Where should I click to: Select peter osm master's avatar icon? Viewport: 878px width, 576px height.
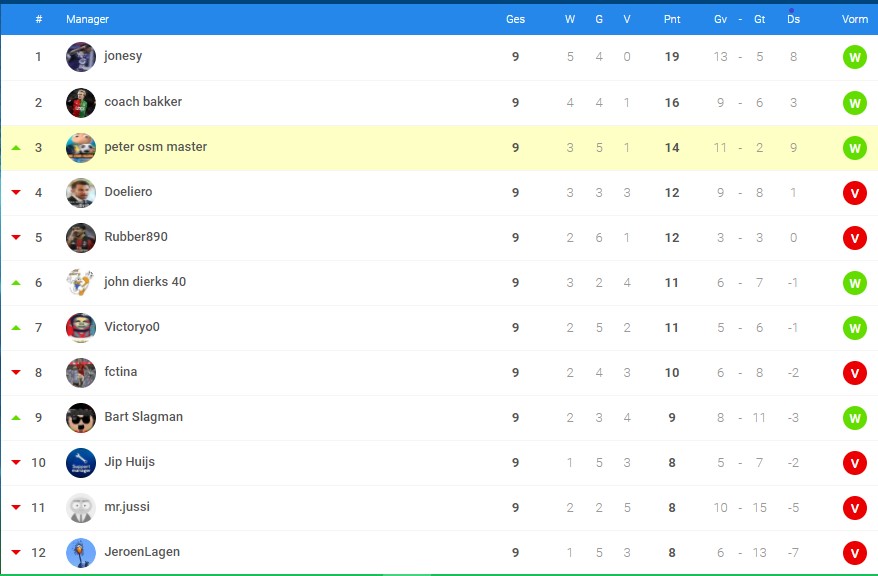81,148
